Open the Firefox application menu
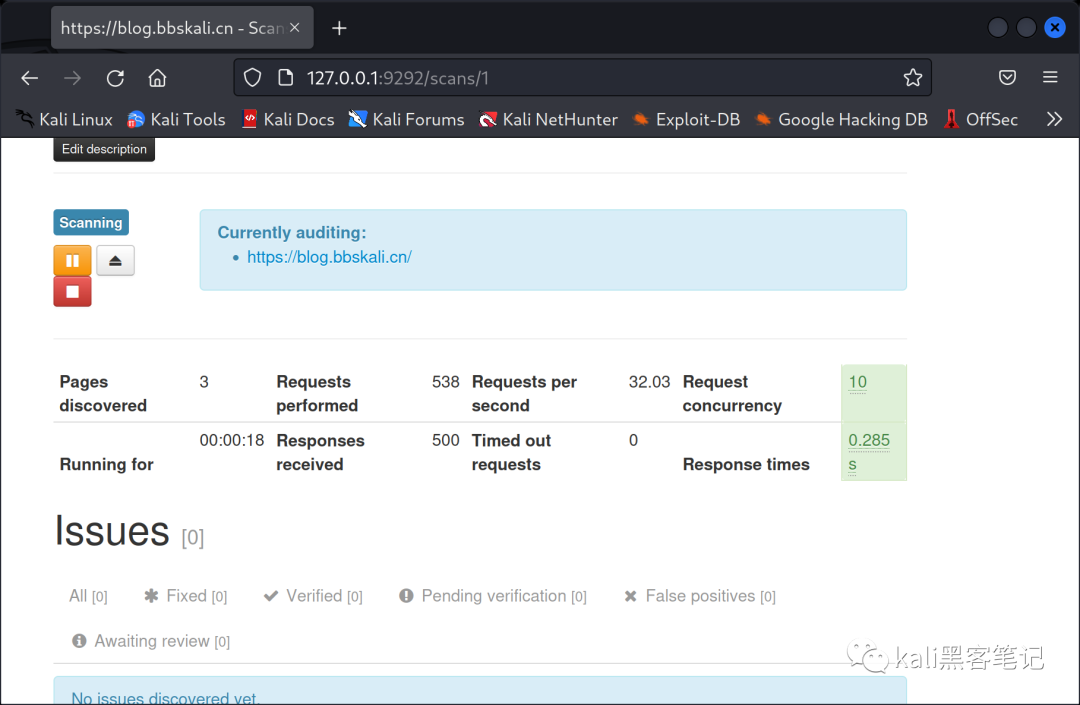Image resolution: width=1080 pixels, height=705 pixels. 1049,78
